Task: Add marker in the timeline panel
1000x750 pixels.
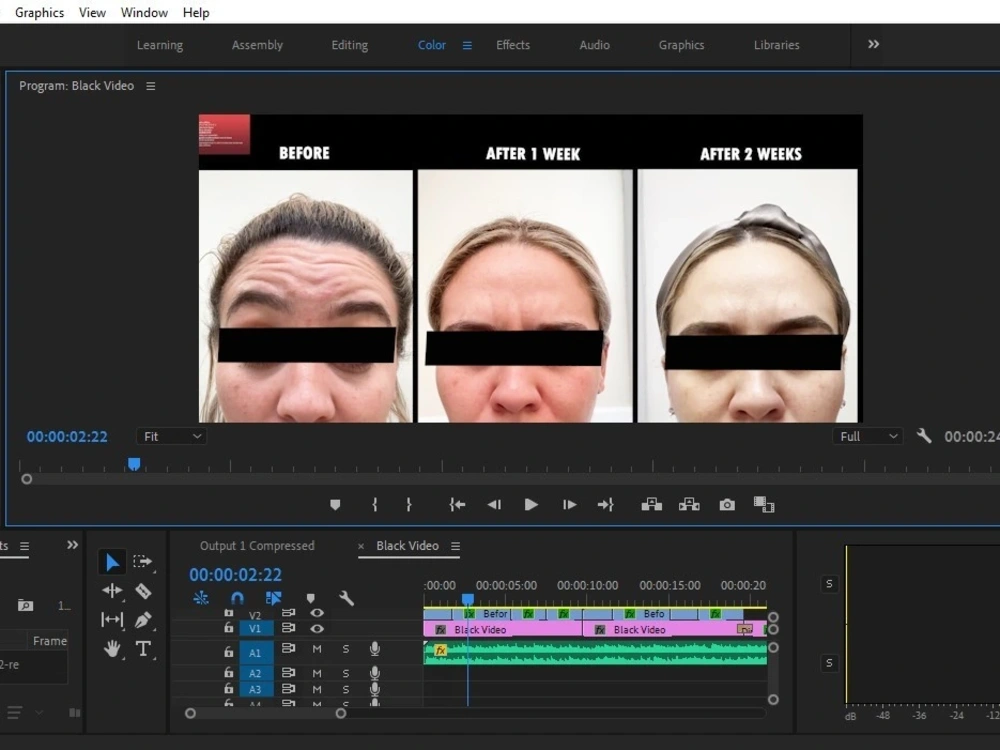Action: [311, 598]
